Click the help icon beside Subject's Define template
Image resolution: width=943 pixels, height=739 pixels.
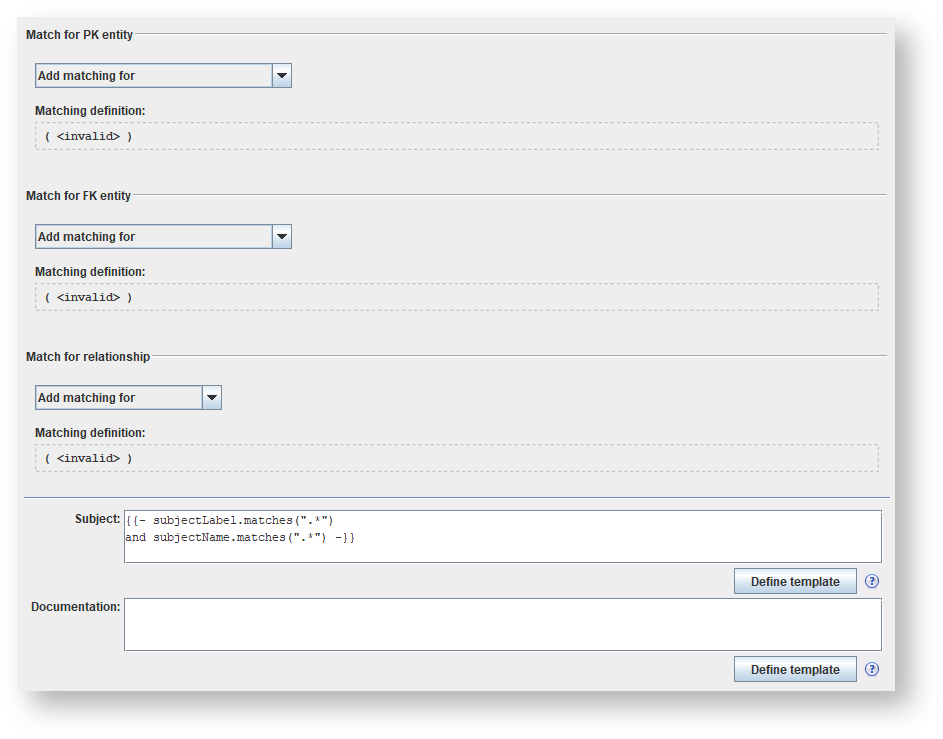coord(872,581)
